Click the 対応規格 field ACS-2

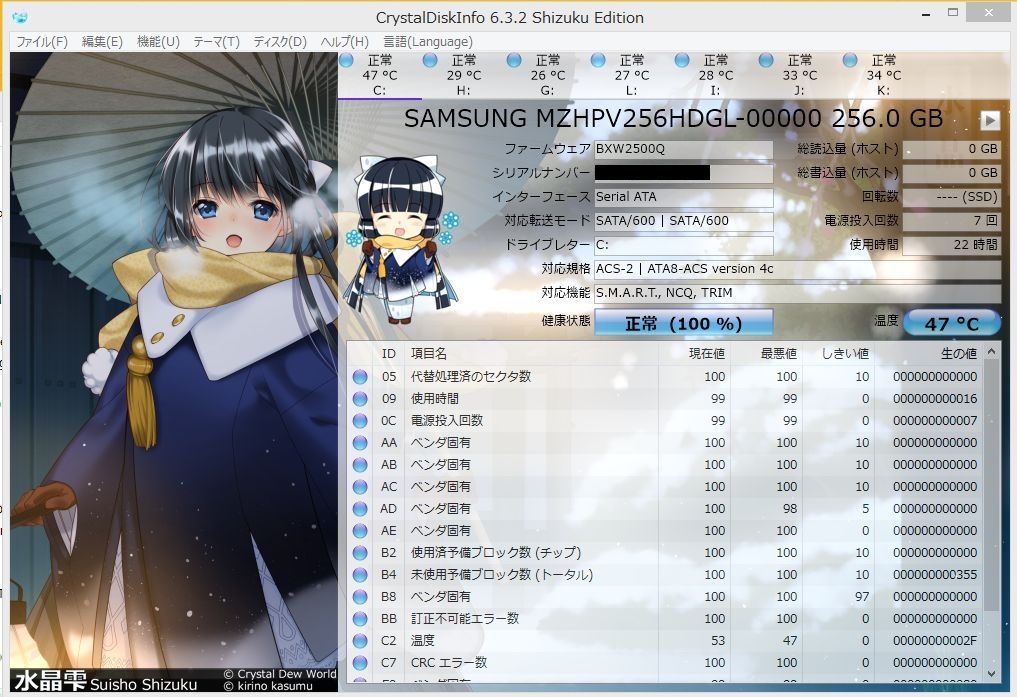797,269
